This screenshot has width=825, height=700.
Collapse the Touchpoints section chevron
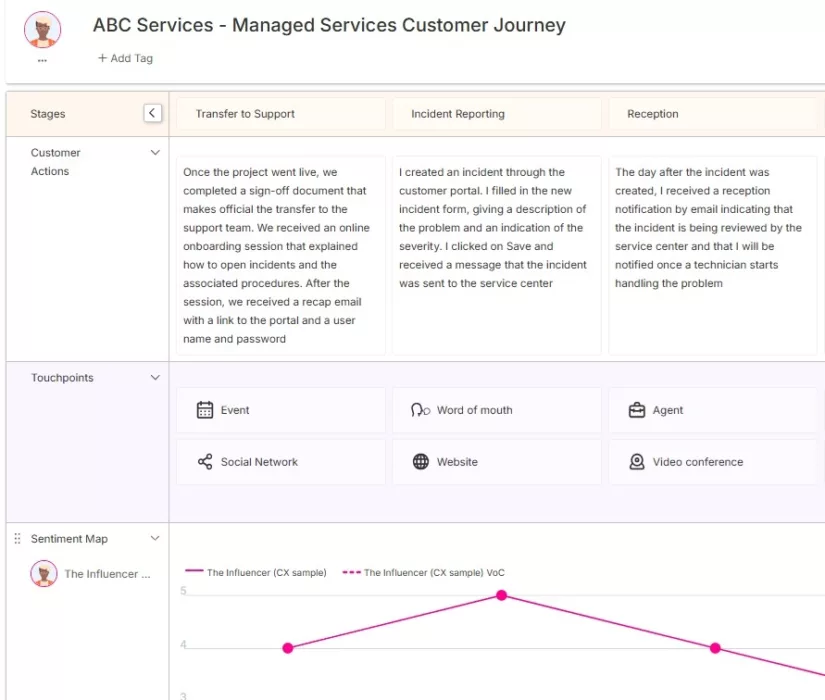(155, 378)
